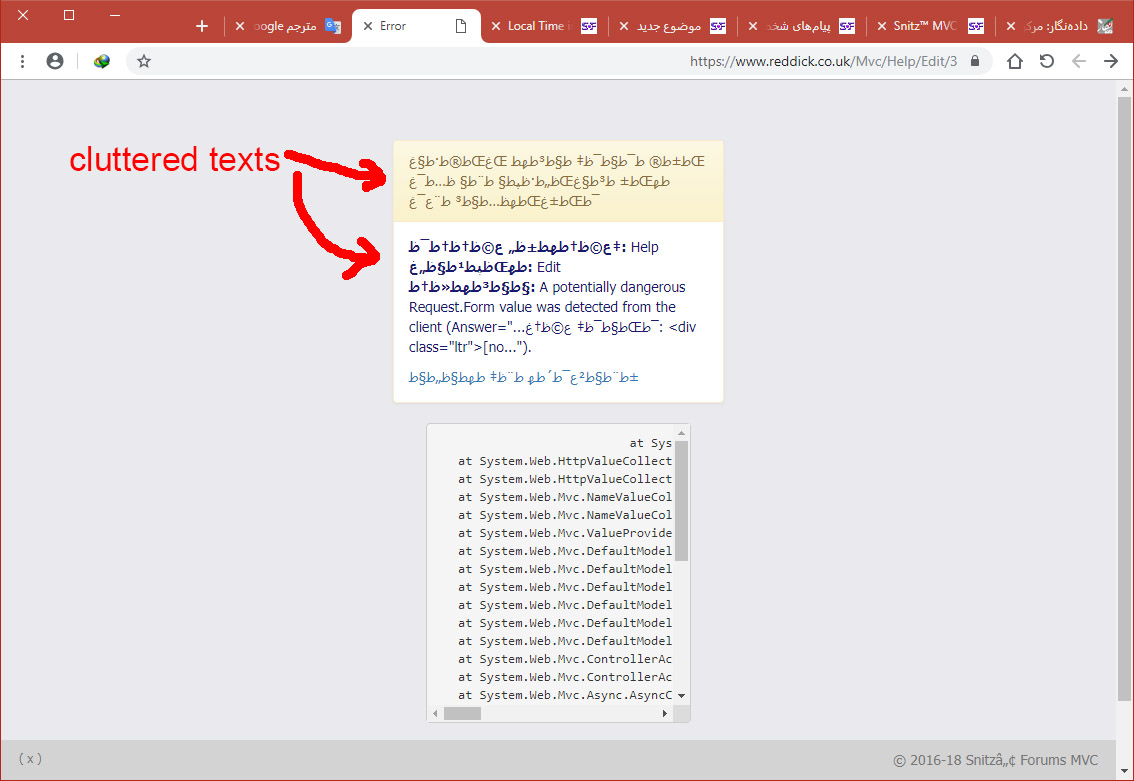Click the user profile avatar icon

click(55, 62)
